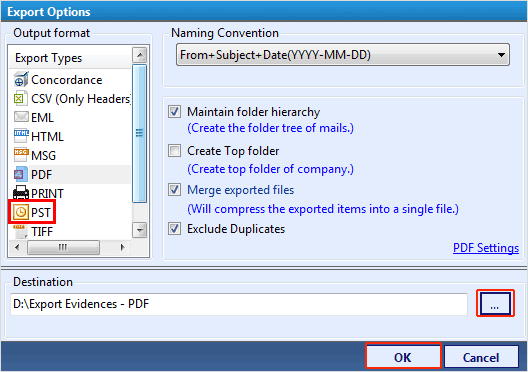Click the CSV (Only Headers) spreadsheet icon
528x372 pixels.
point(20,98)
